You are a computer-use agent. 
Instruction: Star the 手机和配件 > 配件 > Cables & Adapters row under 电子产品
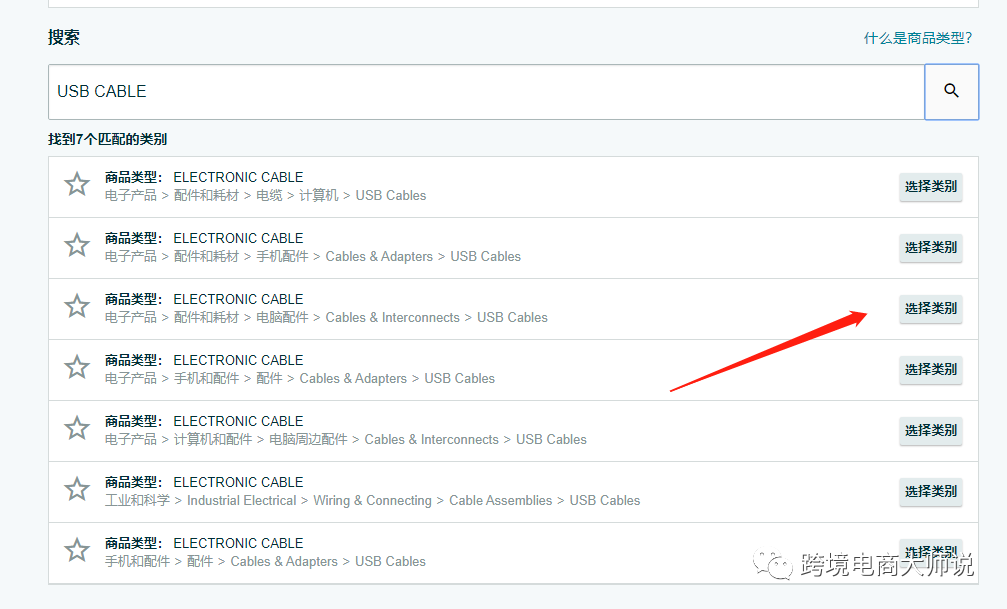(x=77, y=367)
